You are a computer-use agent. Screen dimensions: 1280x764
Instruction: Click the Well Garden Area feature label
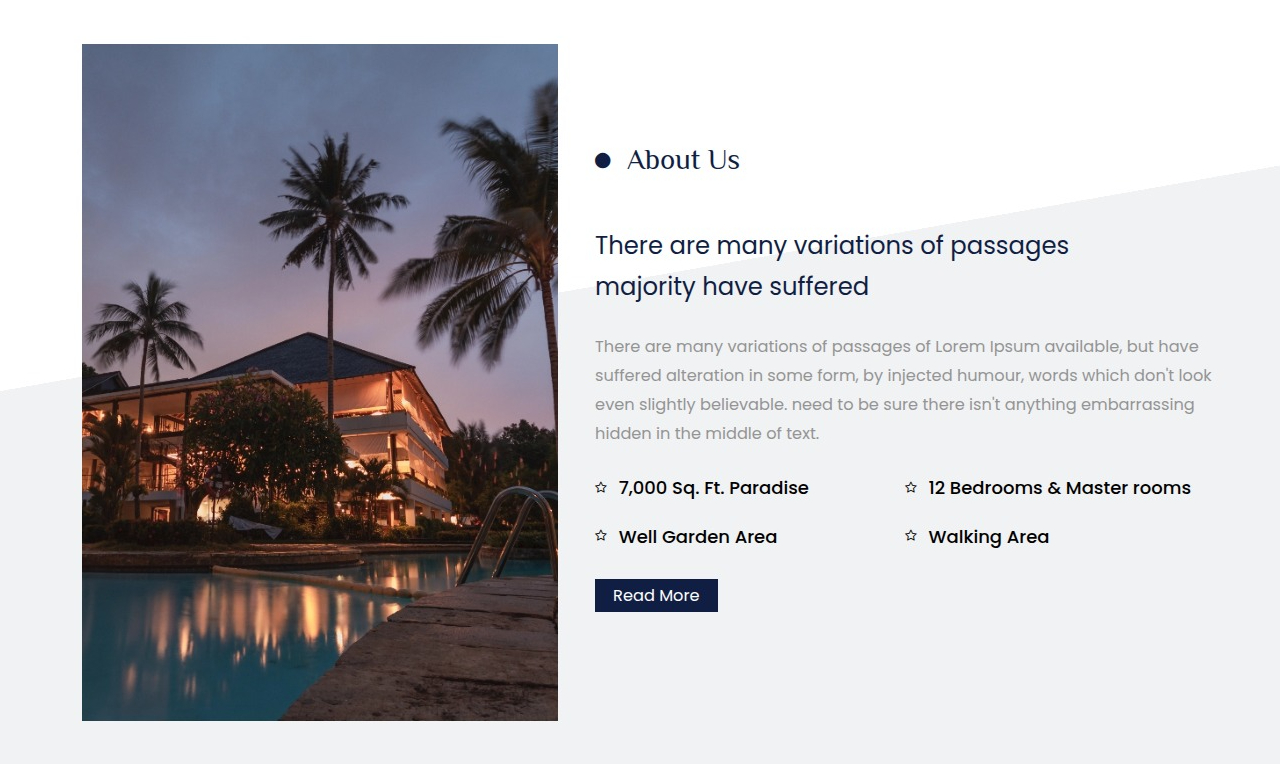click(x=697, y=537)
